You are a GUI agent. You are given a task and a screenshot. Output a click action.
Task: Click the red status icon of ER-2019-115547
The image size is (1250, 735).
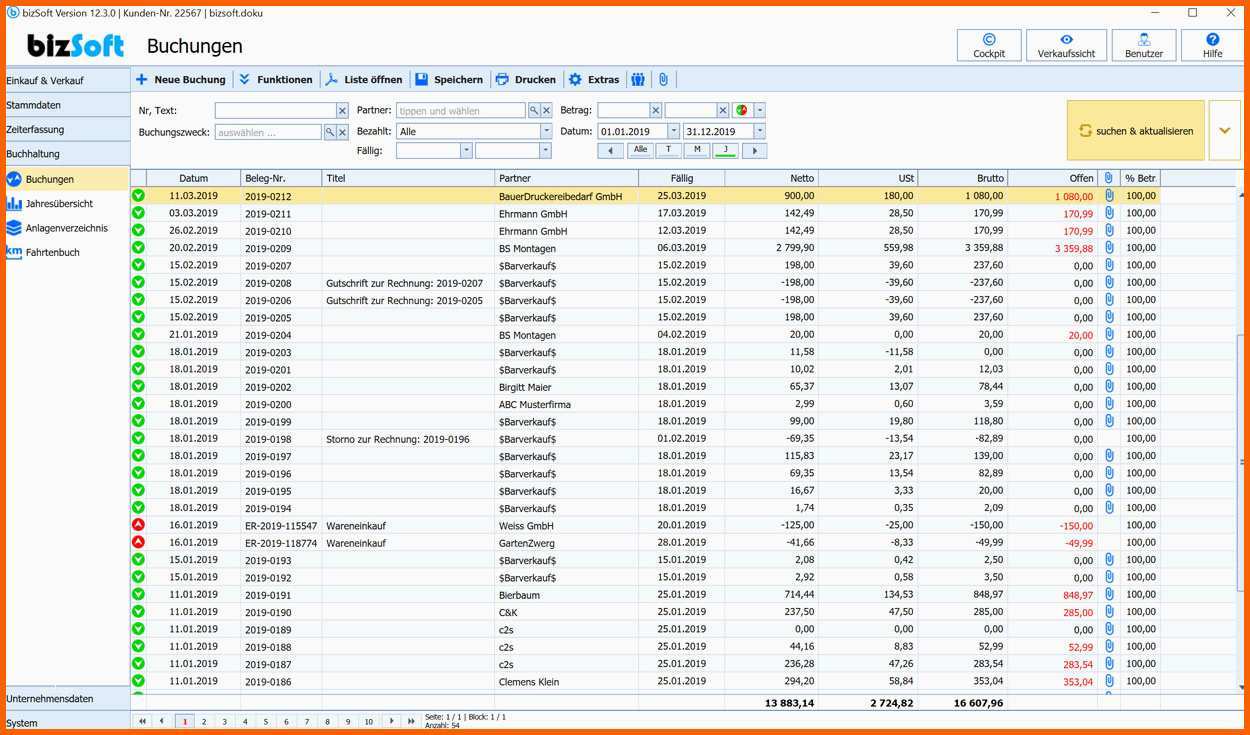tap(138, 525)
